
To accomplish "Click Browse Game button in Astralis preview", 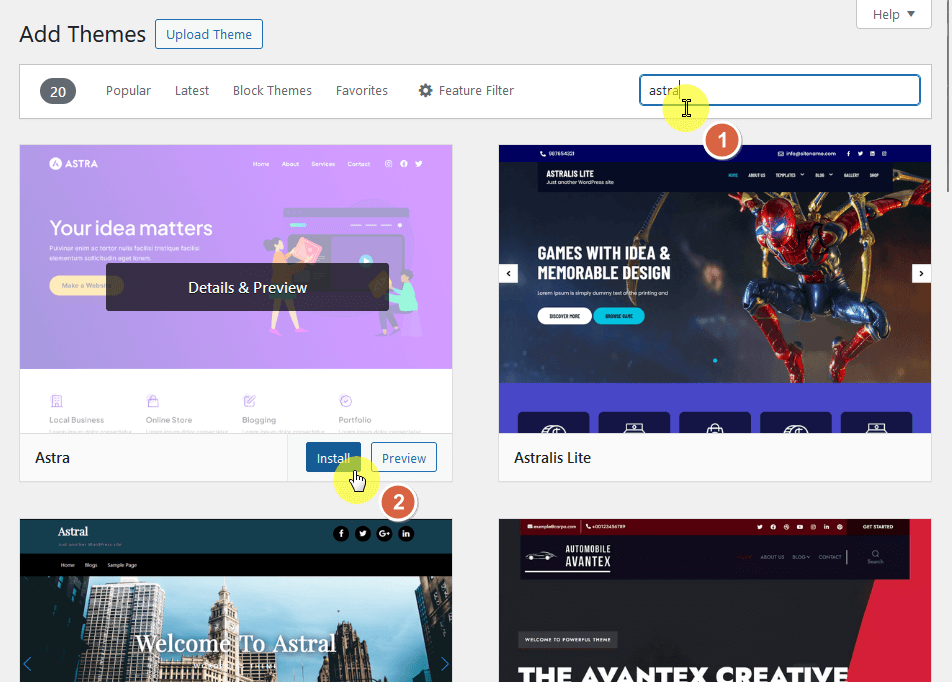I will (619, 316).
